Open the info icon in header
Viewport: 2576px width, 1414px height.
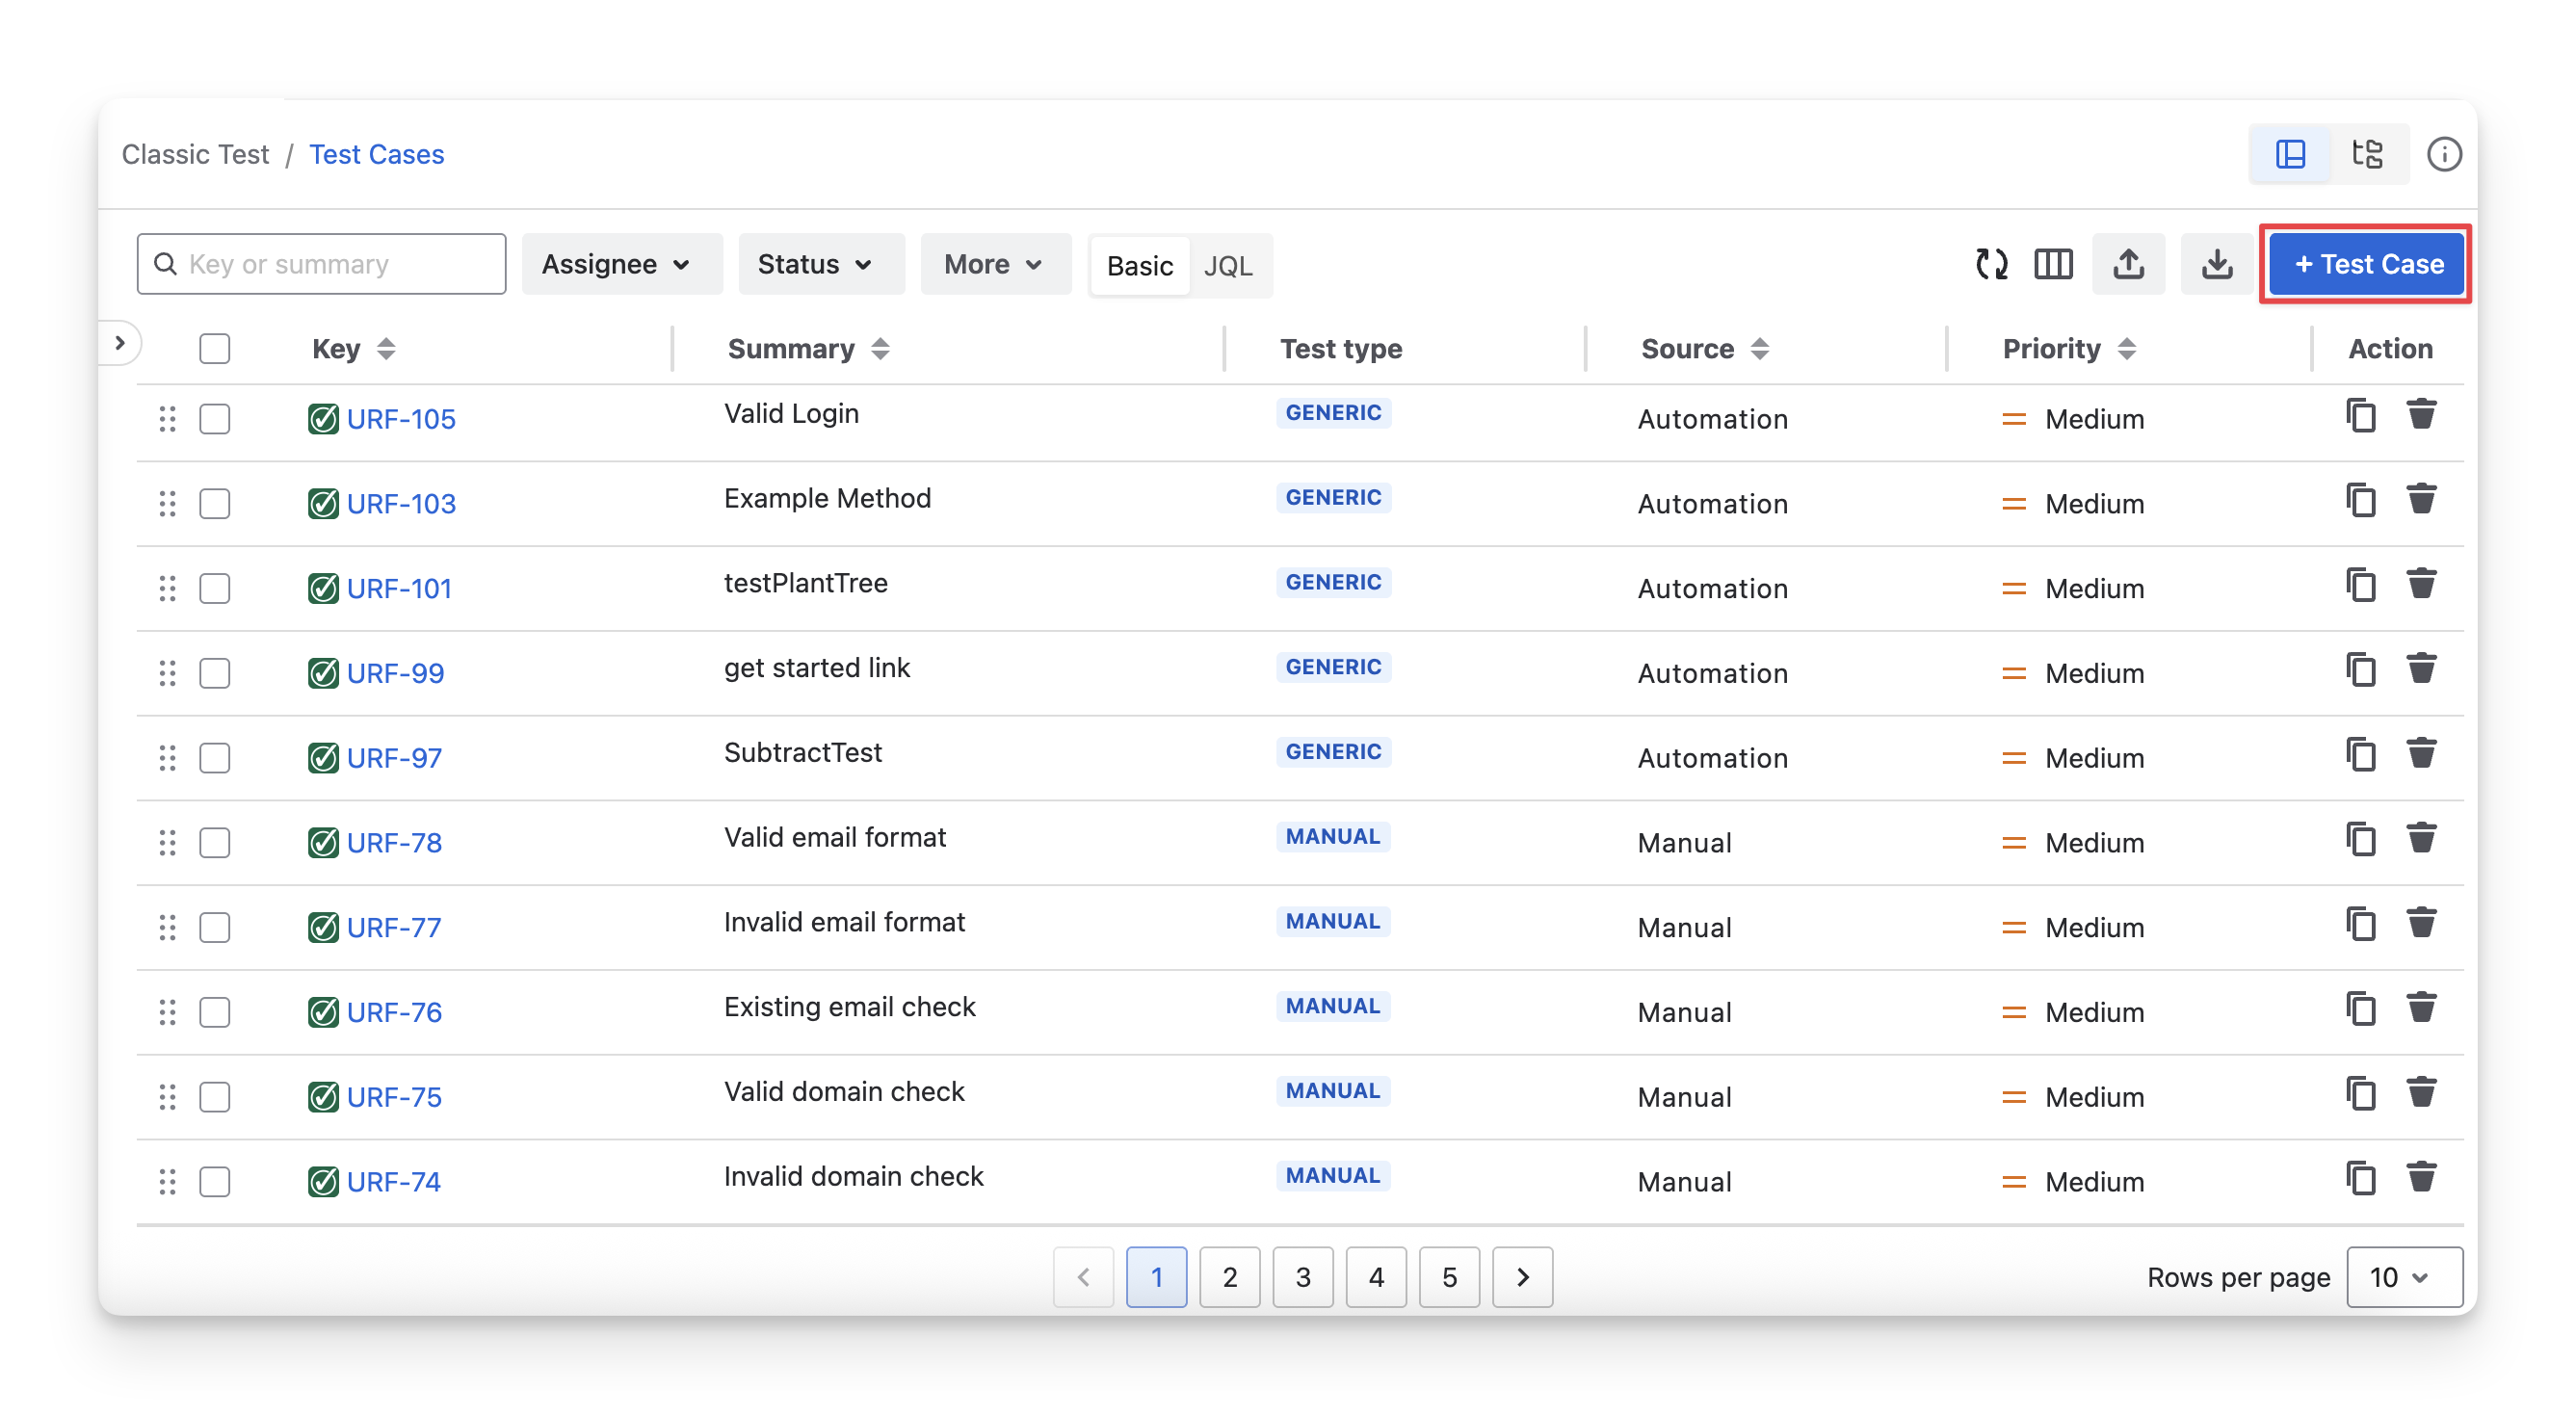(x=2443, y=154)
